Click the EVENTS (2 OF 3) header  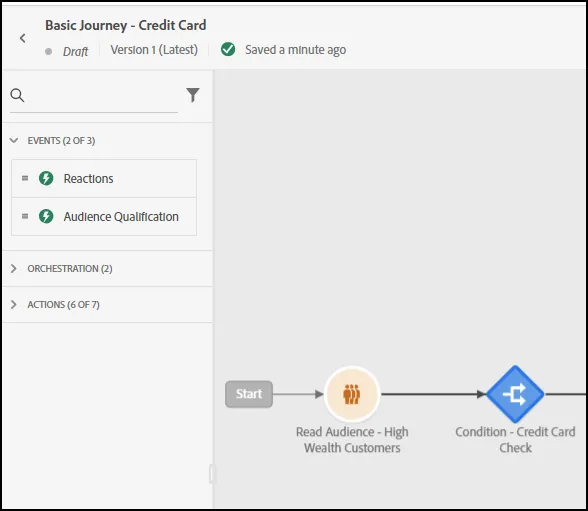point(61,141)
